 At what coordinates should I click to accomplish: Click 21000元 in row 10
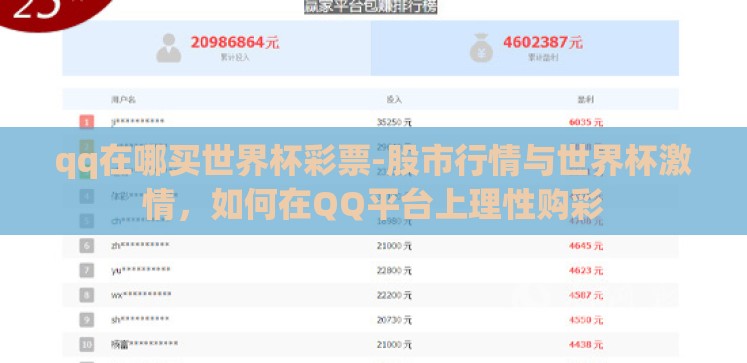[x=394, y=344]
